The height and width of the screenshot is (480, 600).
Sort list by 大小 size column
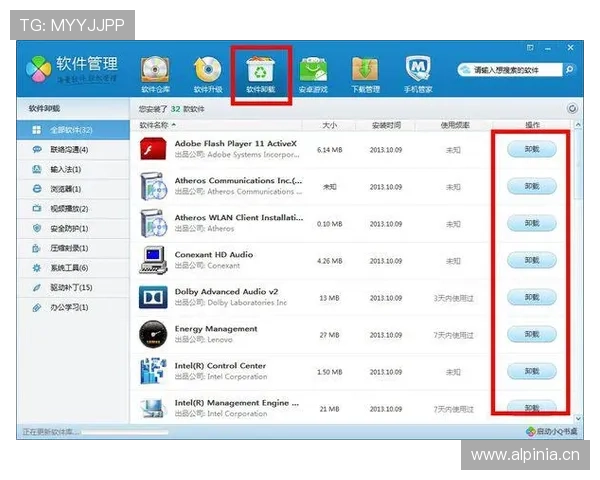tap(330, 125)
